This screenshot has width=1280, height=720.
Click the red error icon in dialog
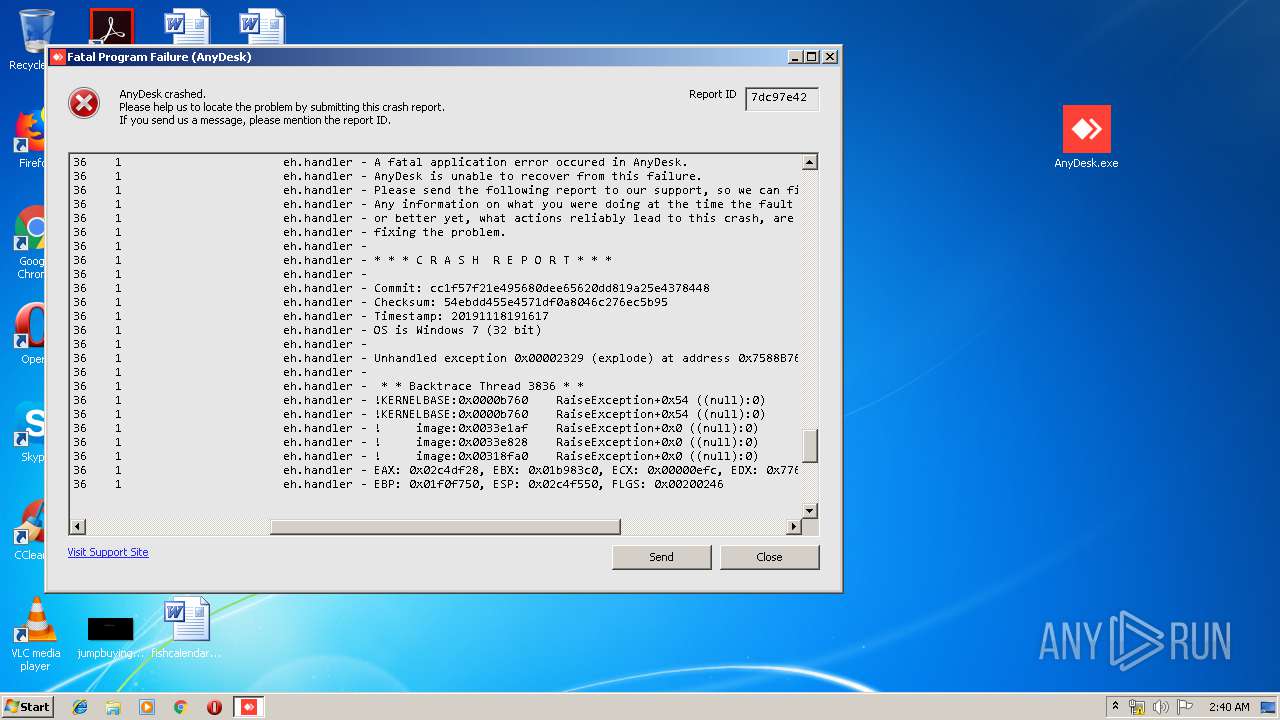pyautogui.click(x=84, y=103)
